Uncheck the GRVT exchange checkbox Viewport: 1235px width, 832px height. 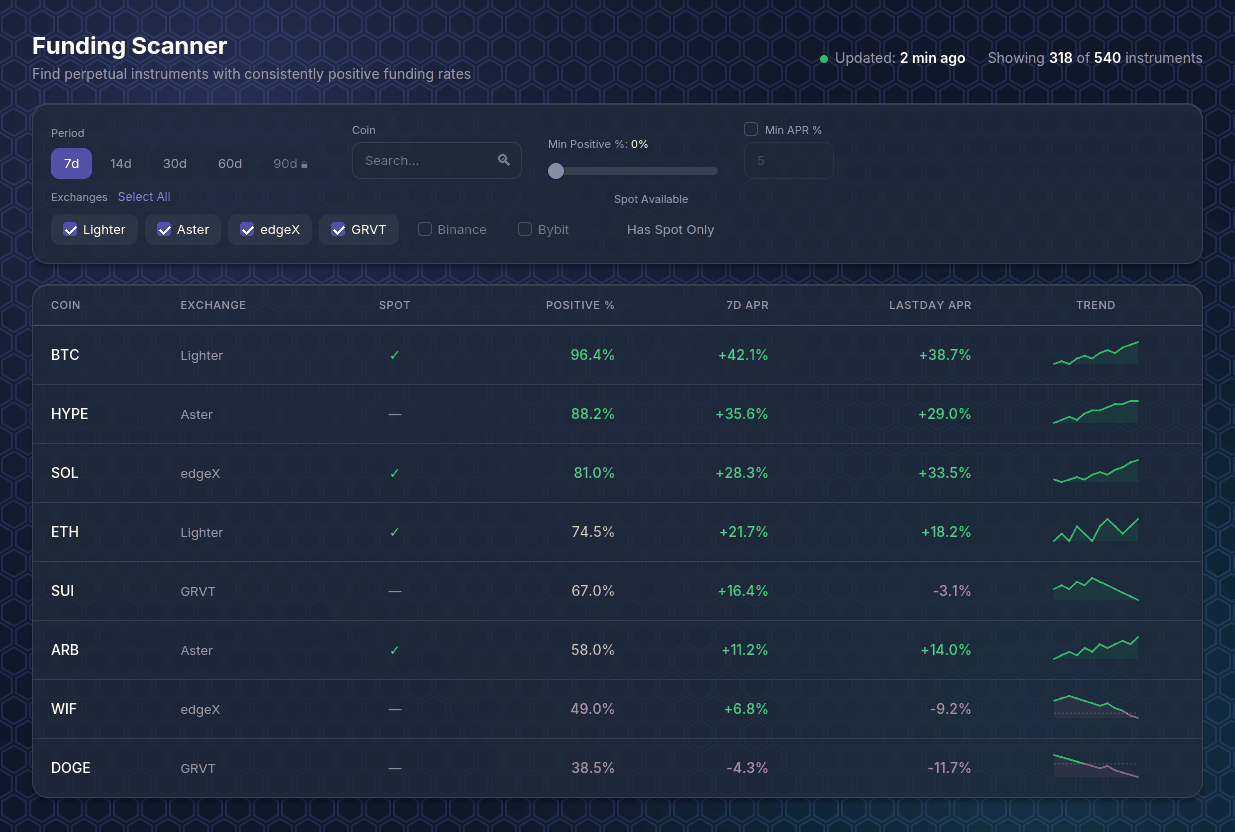[338, 229]
